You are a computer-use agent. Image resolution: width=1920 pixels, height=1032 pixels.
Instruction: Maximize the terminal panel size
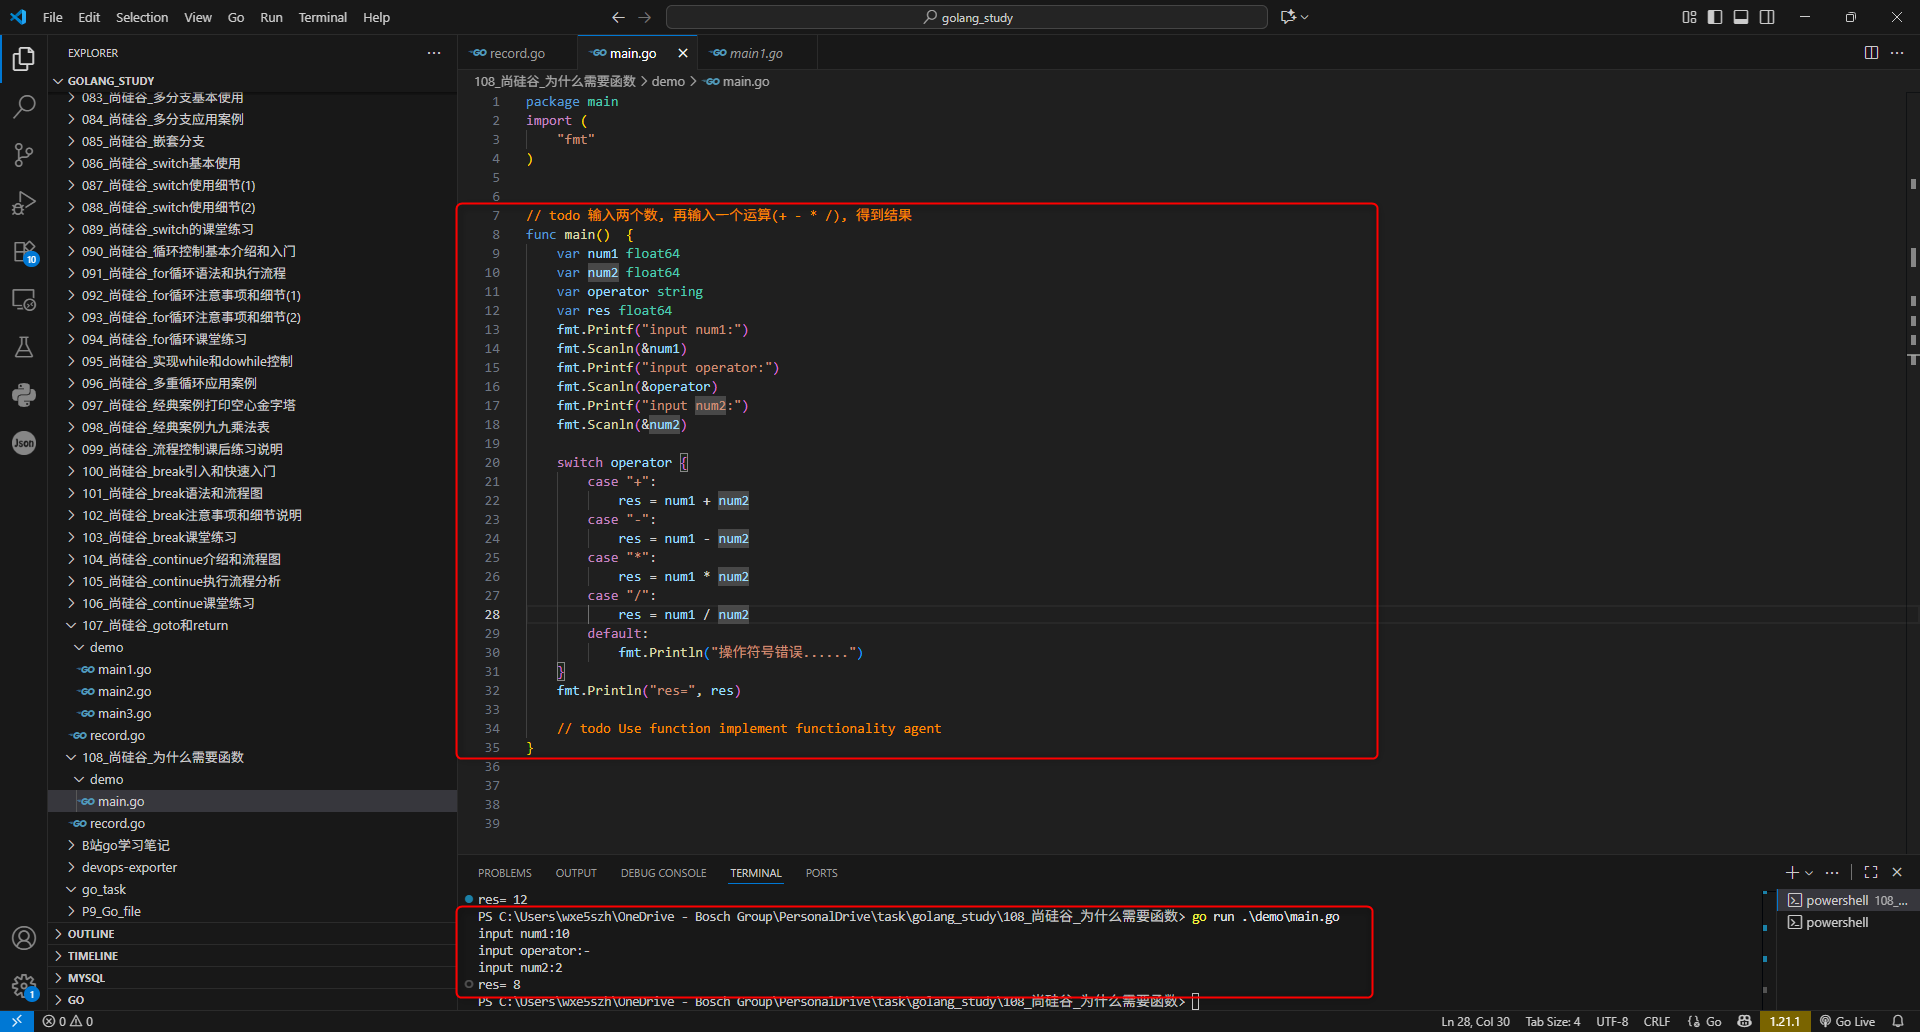pyautogui.click(x=1871, y=873)
